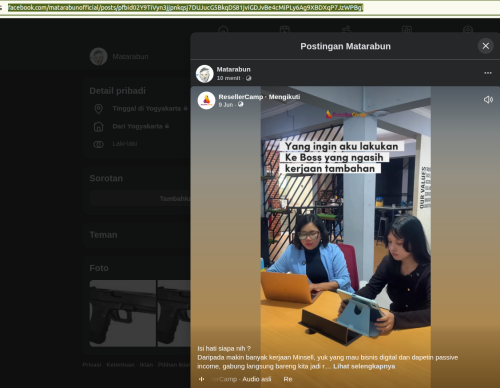Click the Postingan Matarabun dialog title
This screenshot has width=500, height=388.
(x=345, y=46)
